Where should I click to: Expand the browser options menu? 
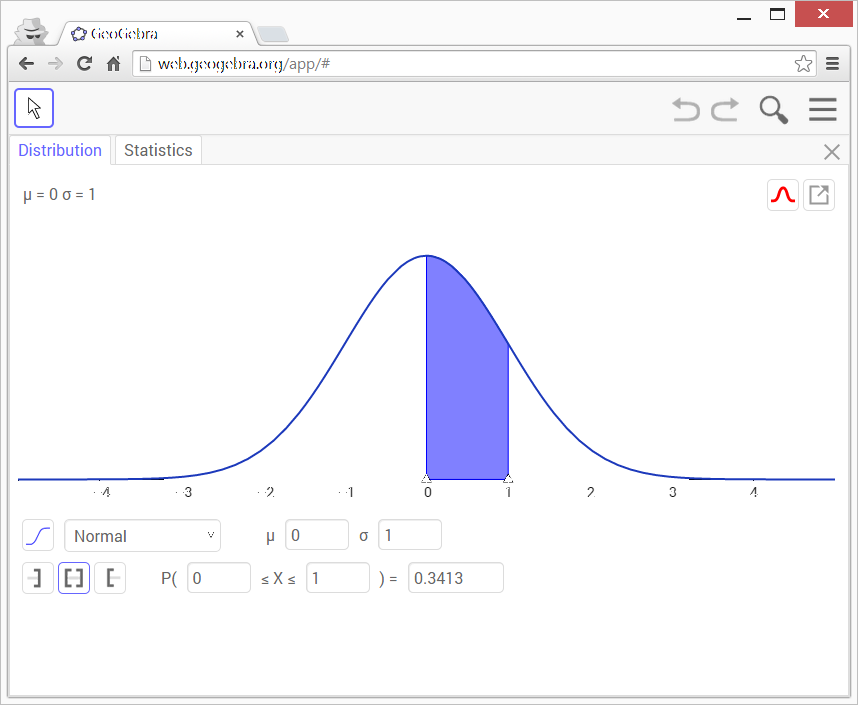pos(833,63)
